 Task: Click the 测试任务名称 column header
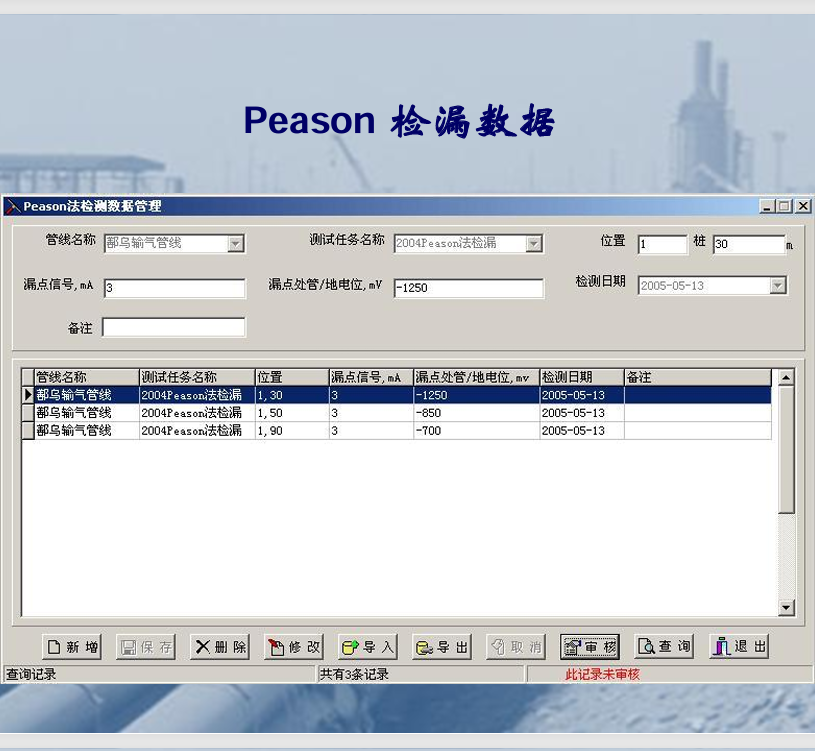pos(198,377)
